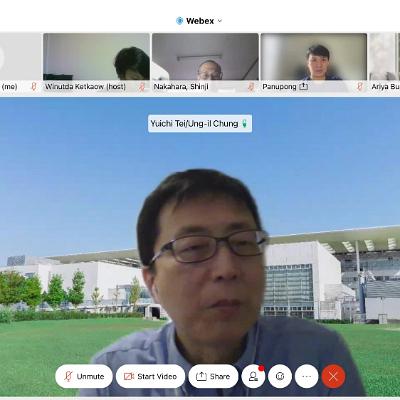Toggle Unmute microphone button

coord(84,376)
